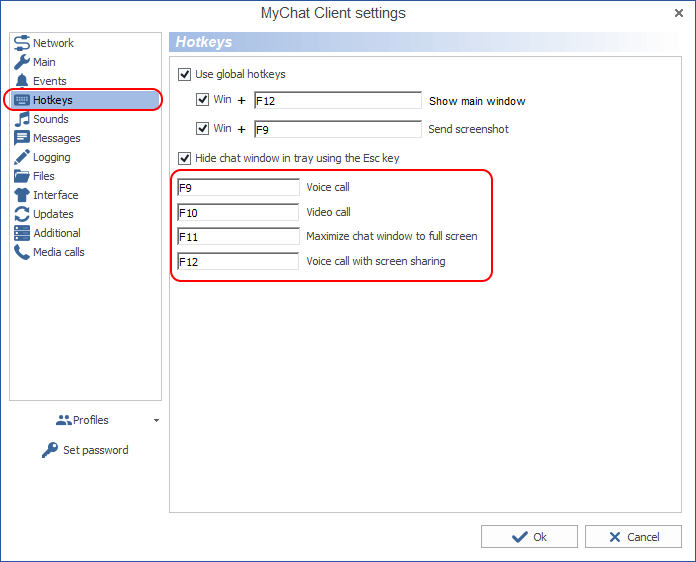Click the Profiles button label

(91, 420)
